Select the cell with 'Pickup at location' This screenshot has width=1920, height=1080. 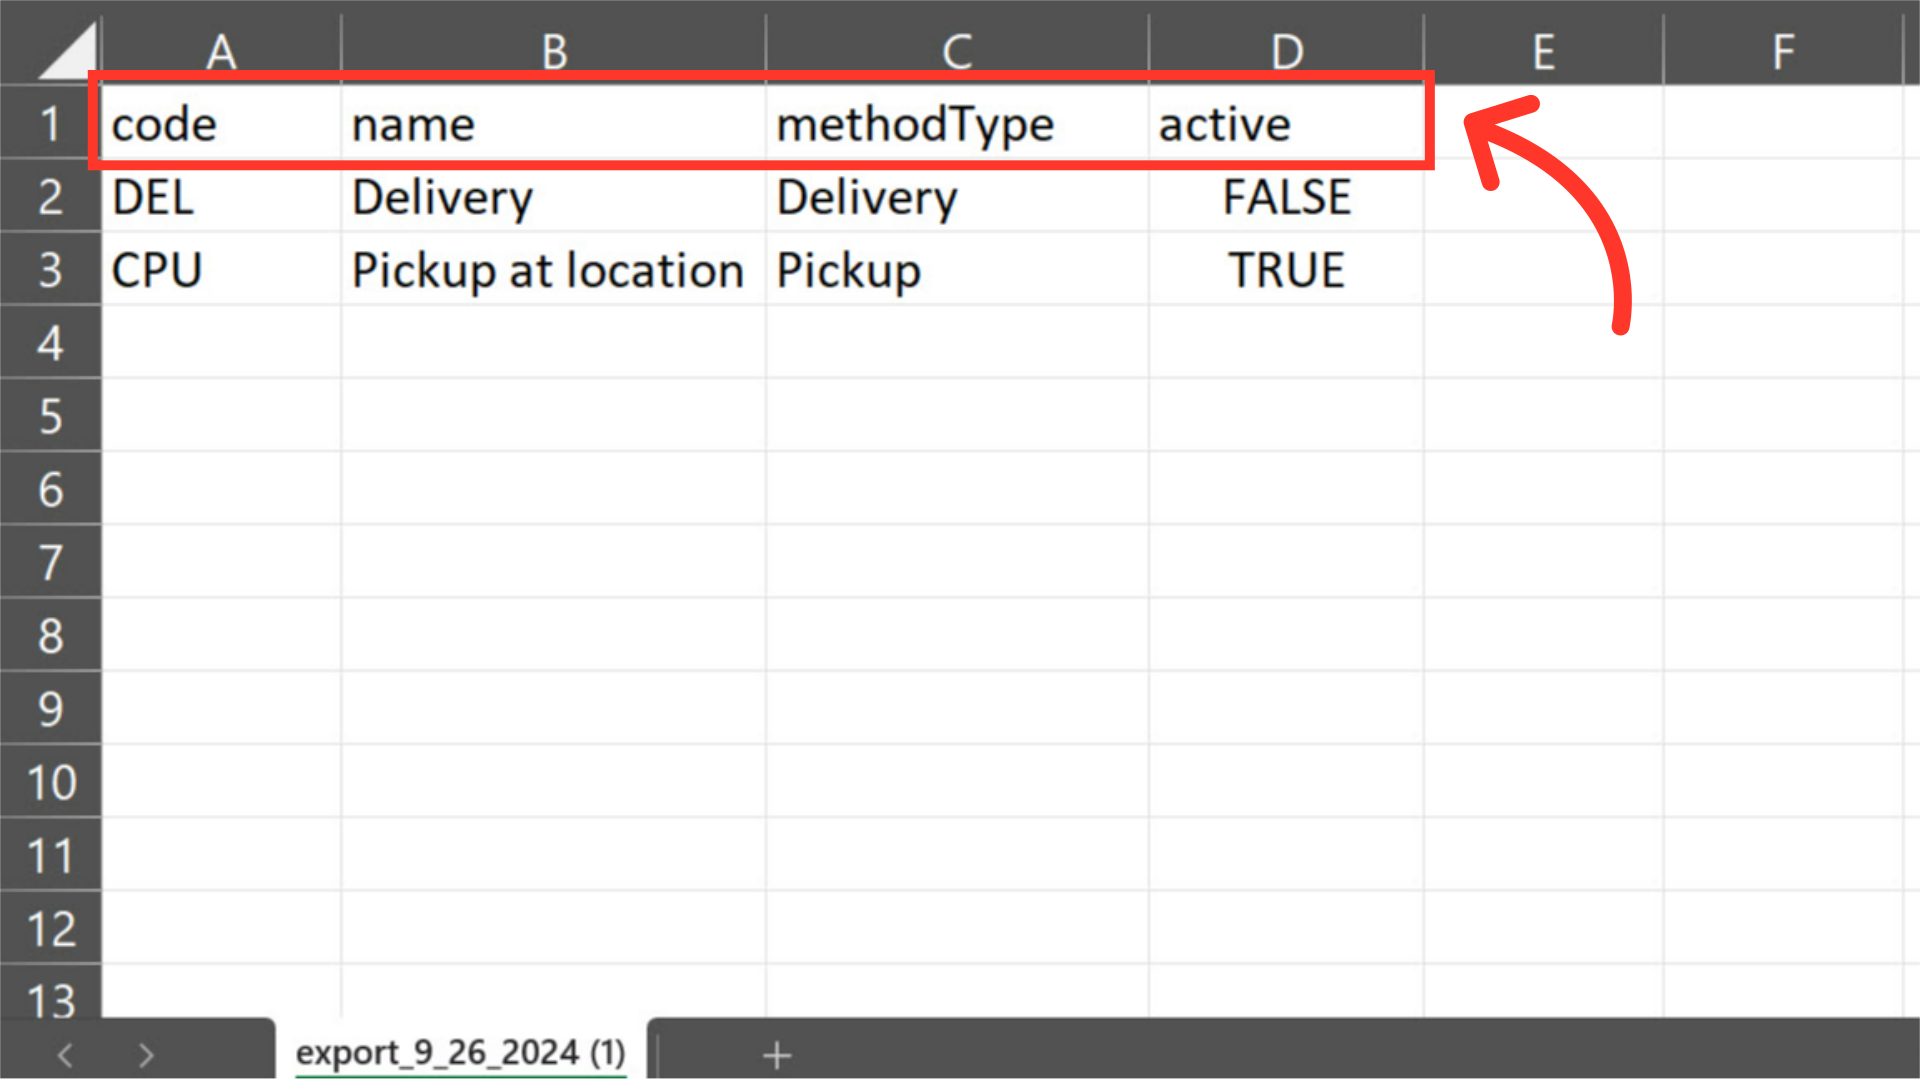click(554, 270)
